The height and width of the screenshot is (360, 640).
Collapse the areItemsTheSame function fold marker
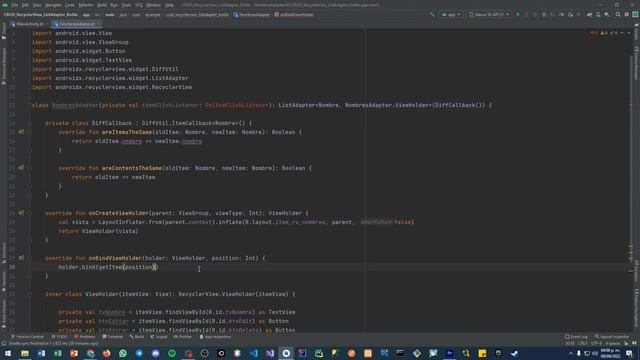click(x=29, y=132)
